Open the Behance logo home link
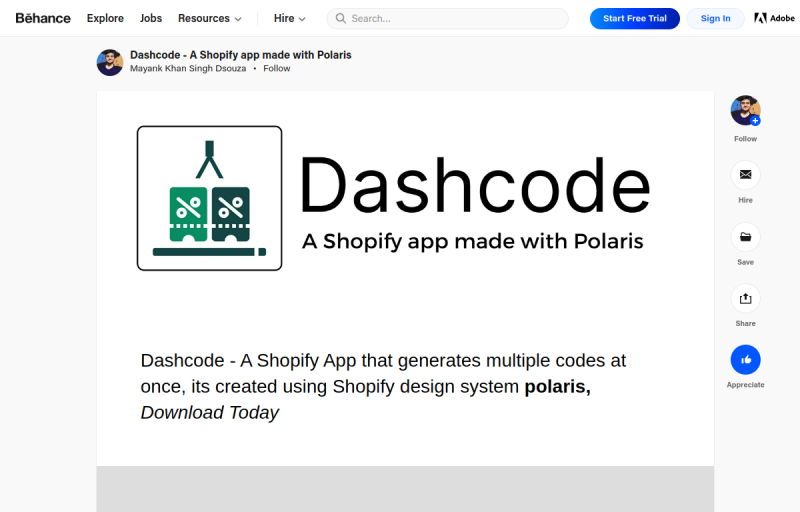Image resolution: width=800 pixels, height=512 pixels. [43, 18]
